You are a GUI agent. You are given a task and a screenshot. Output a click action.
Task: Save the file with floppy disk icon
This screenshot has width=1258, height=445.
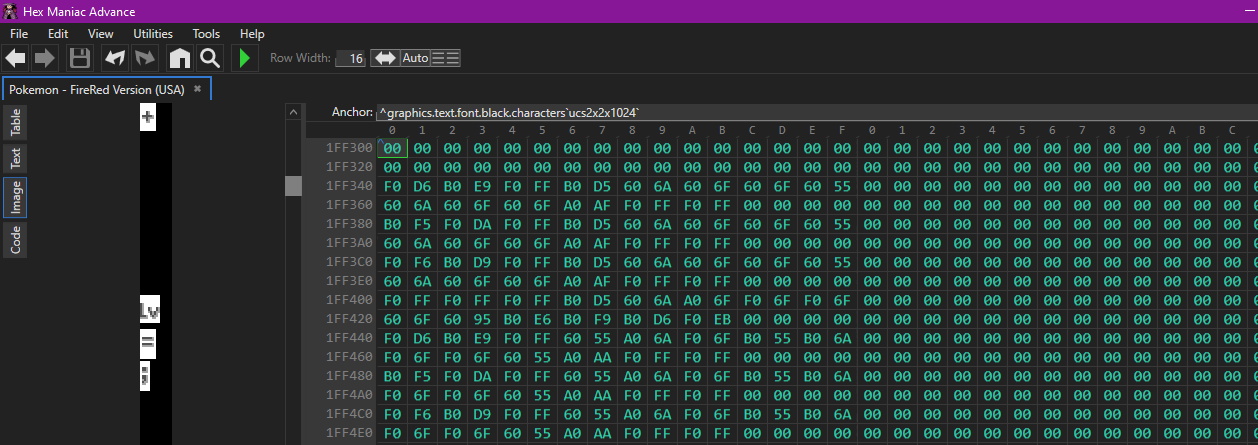80,58
